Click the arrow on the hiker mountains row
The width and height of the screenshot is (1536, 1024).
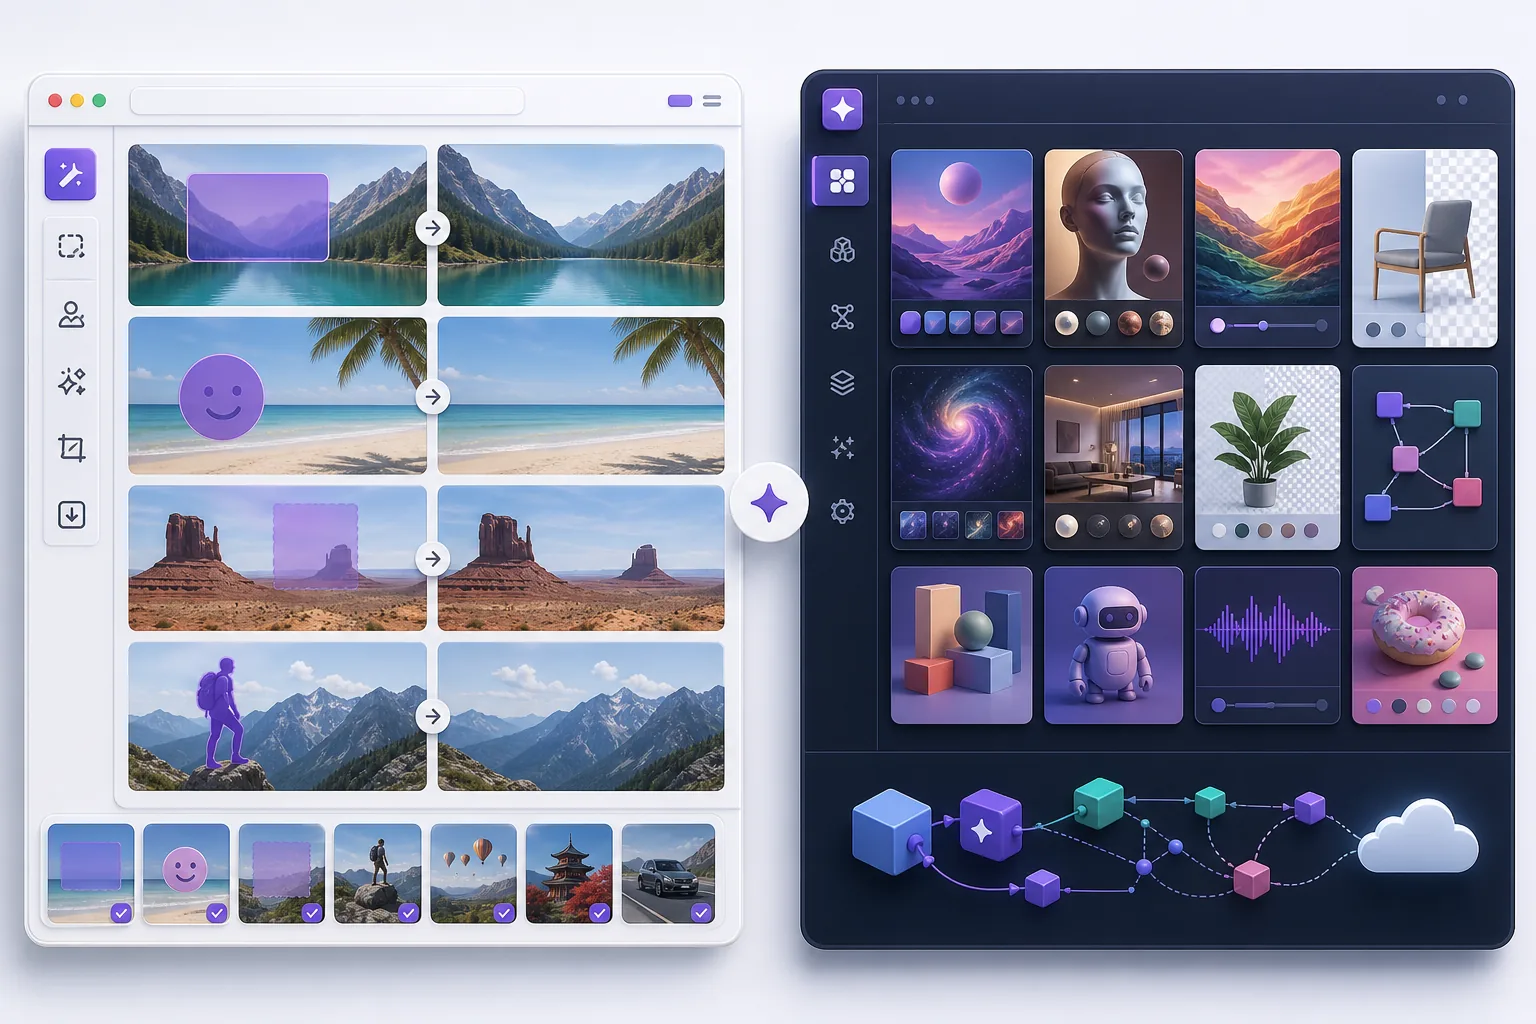[x=432, y=716]
